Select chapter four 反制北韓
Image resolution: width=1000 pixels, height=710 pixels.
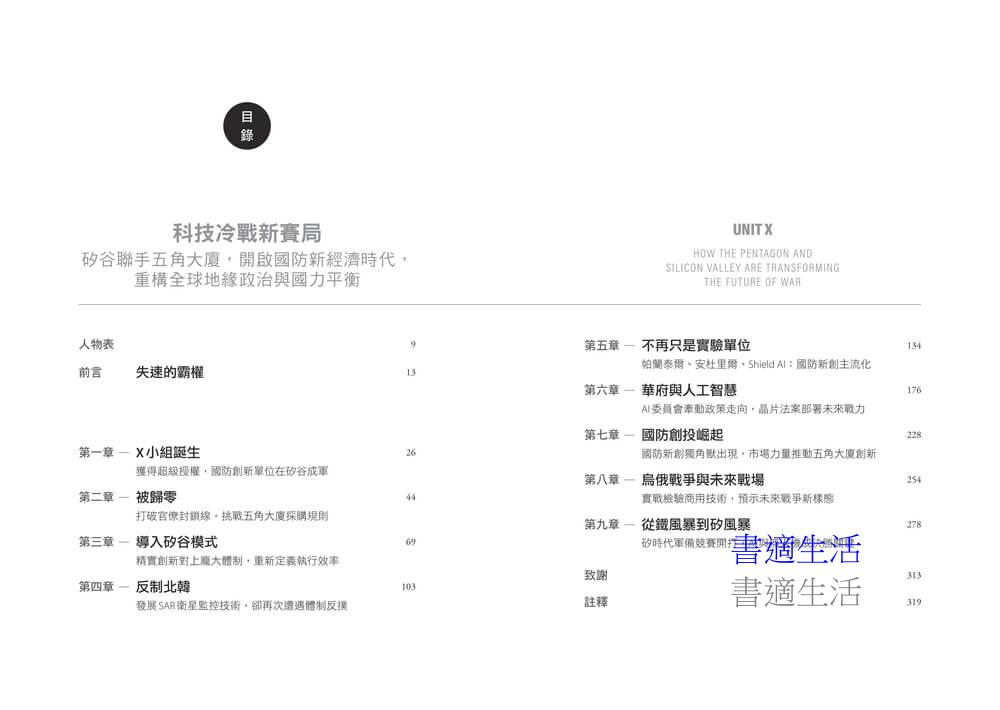tap(162, 587)
